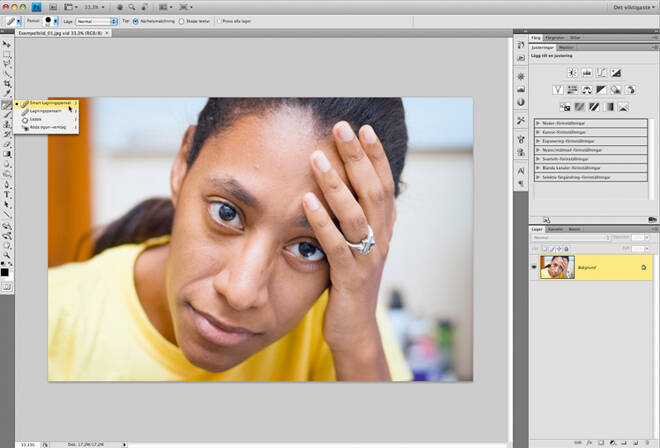The height and width of the screenshot is (448, 660).
Task: Switch to the Kanaler tab
Action: tap(554, 229)
